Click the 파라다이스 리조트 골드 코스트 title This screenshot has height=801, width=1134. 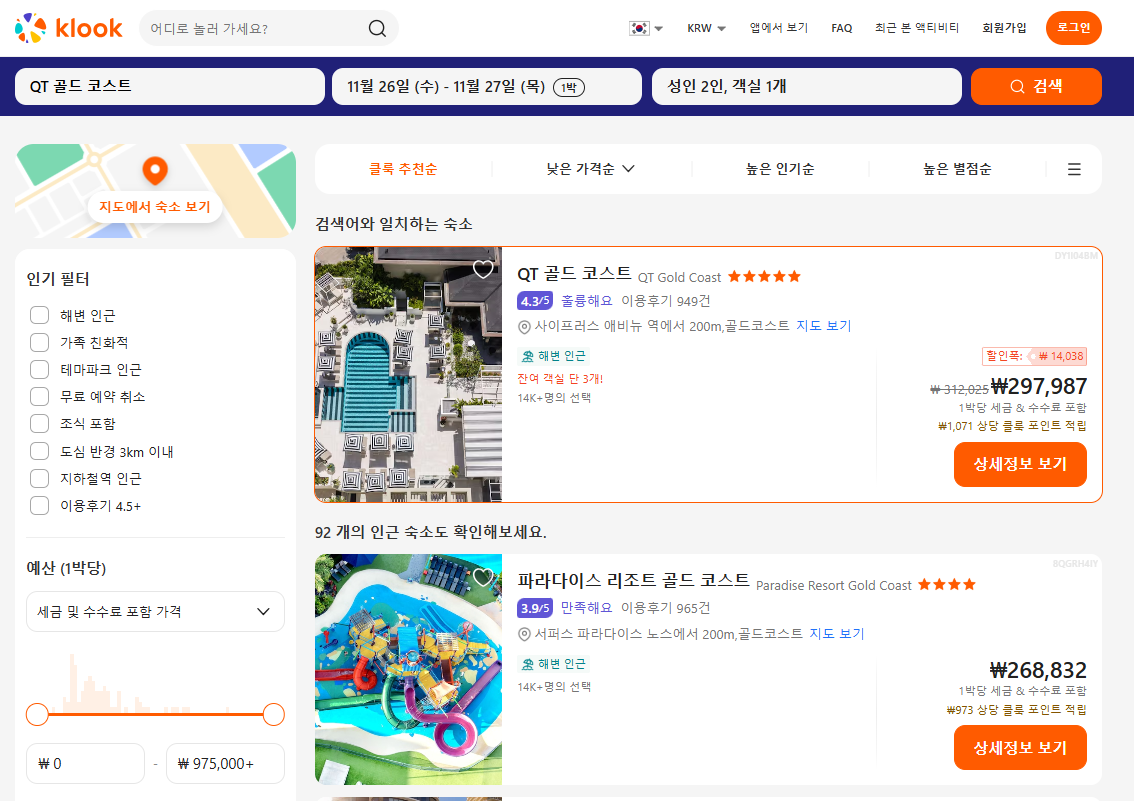click(634, 581)
